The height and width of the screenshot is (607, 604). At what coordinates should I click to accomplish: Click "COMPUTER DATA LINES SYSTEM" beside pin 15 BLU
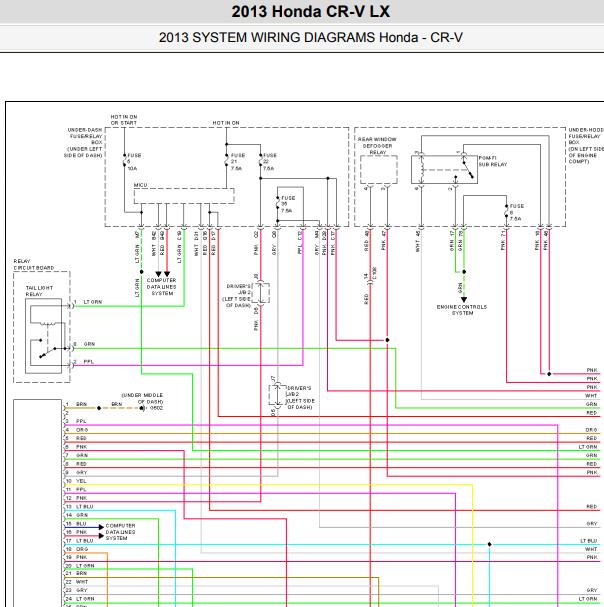click(120, 532)
